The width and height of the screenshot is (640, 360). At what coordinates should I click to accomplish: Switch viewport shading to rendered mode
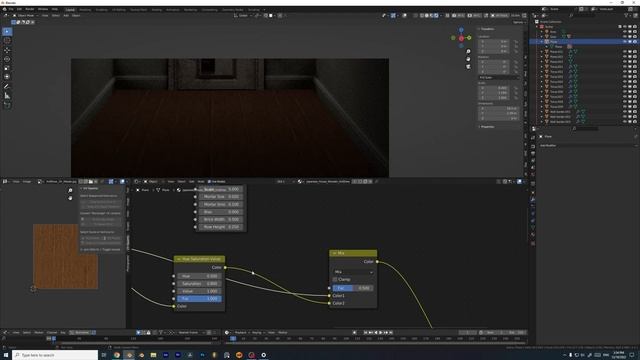[436, 16]
